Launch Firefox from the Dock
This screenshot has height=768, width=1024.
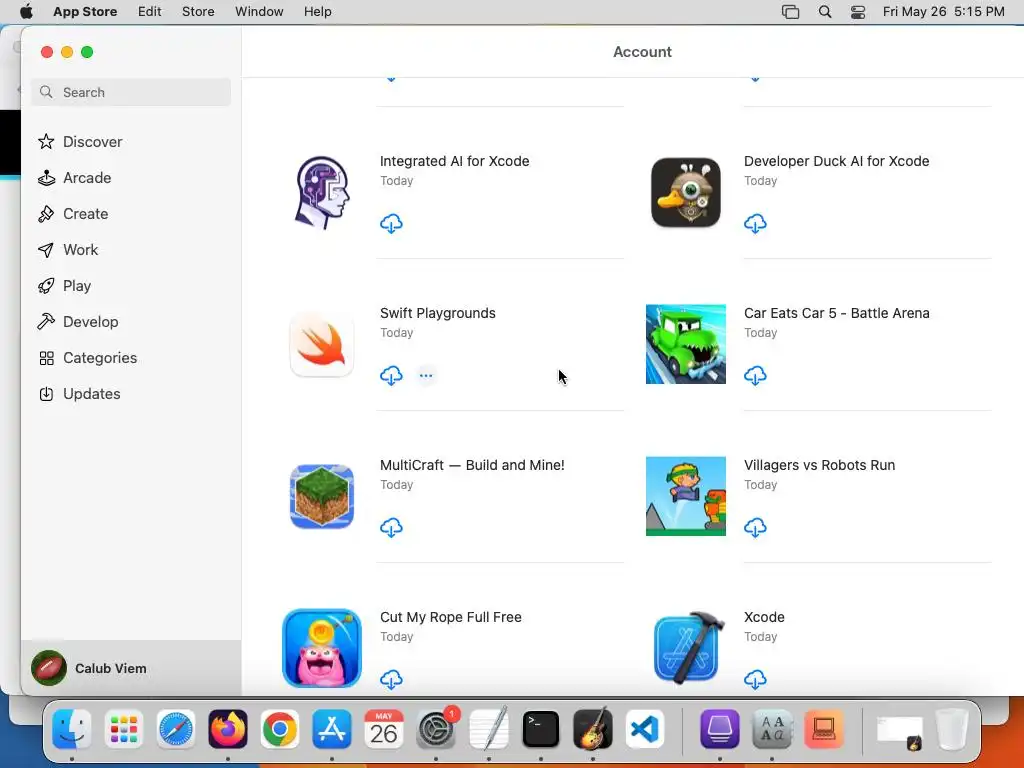tap(228, 729)
